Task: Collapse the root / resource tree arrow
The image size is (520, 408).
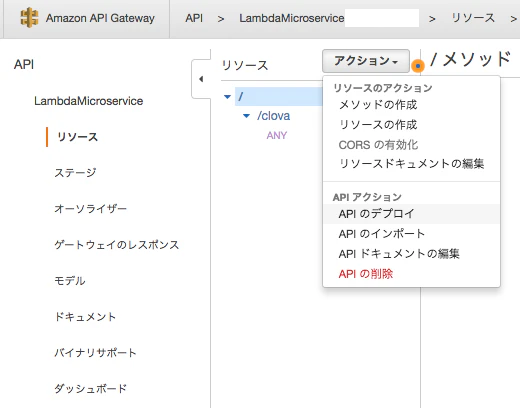Action: [228, 97]
